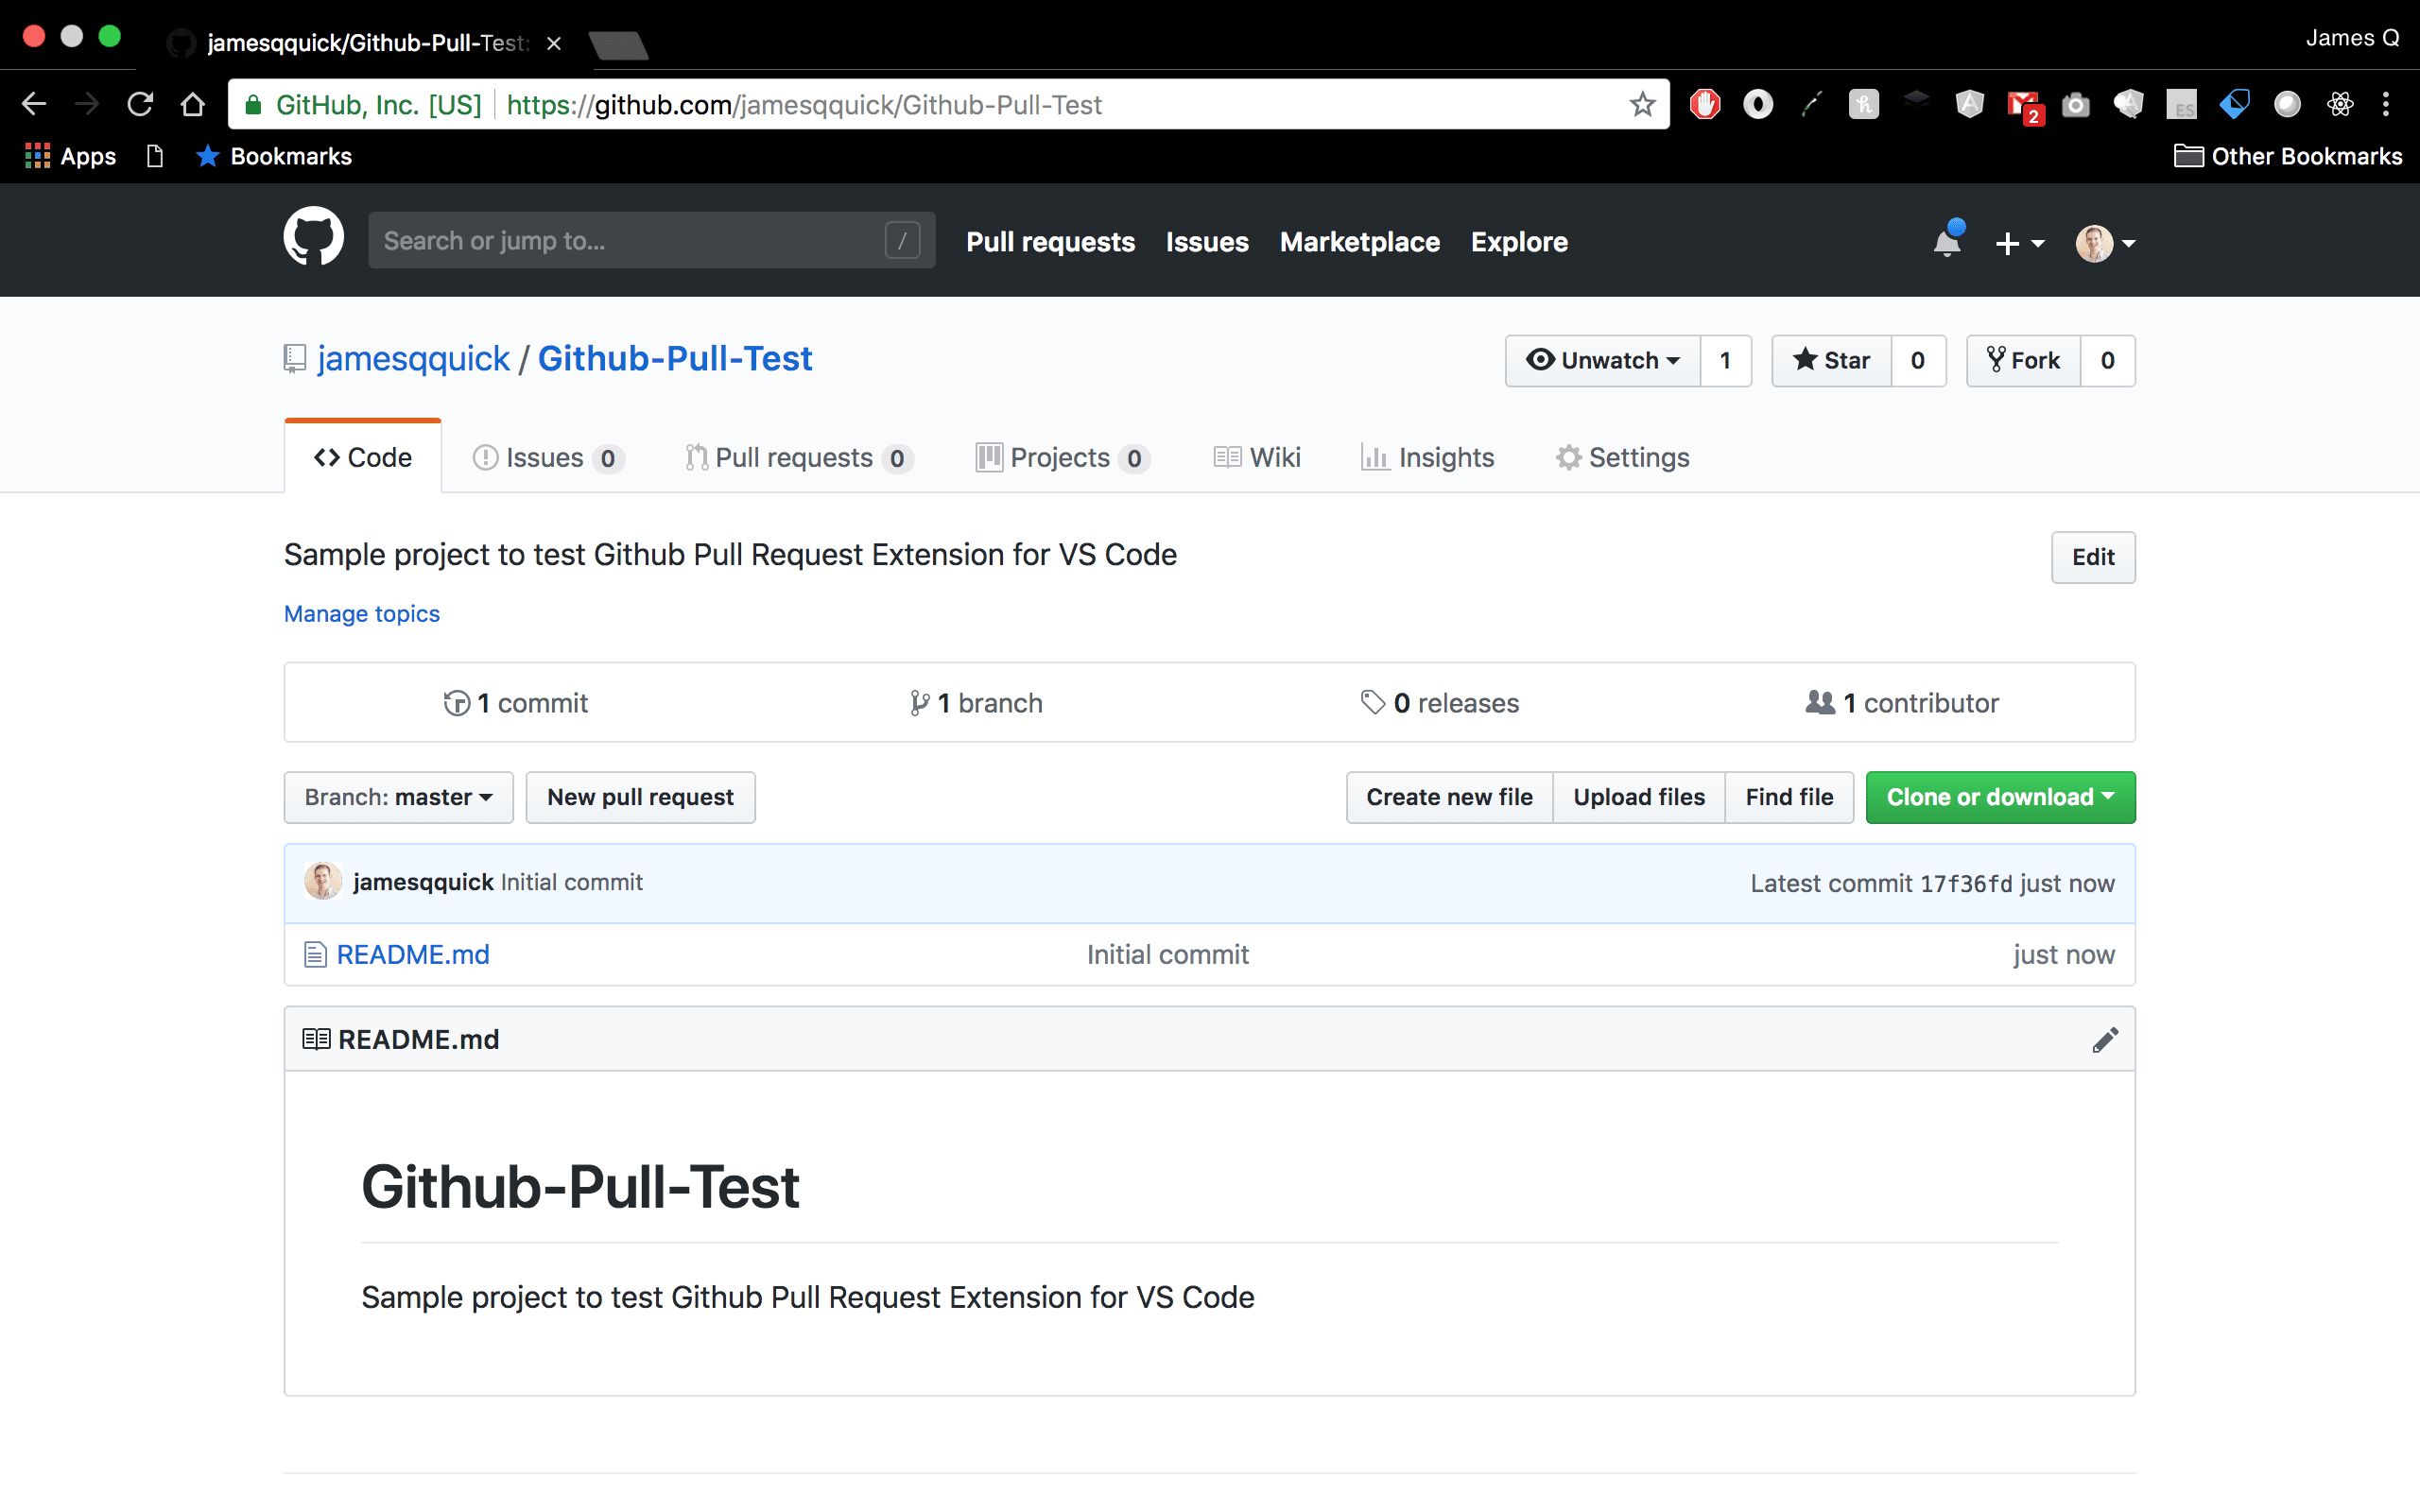Bookmark this page with the star icon
2420x1512 pixels.
tap(1642, 104)
